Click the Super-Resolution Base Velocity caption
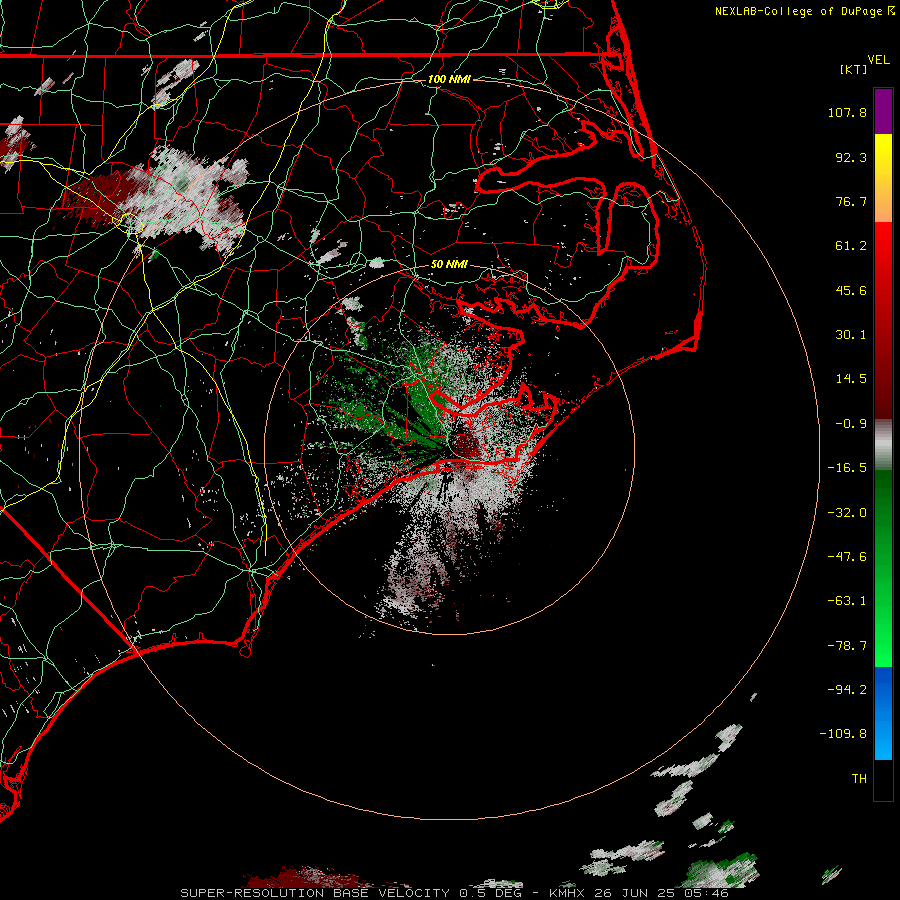Image resolution: width=900 pixels, height=900 pixels. (x=454, y=893)
